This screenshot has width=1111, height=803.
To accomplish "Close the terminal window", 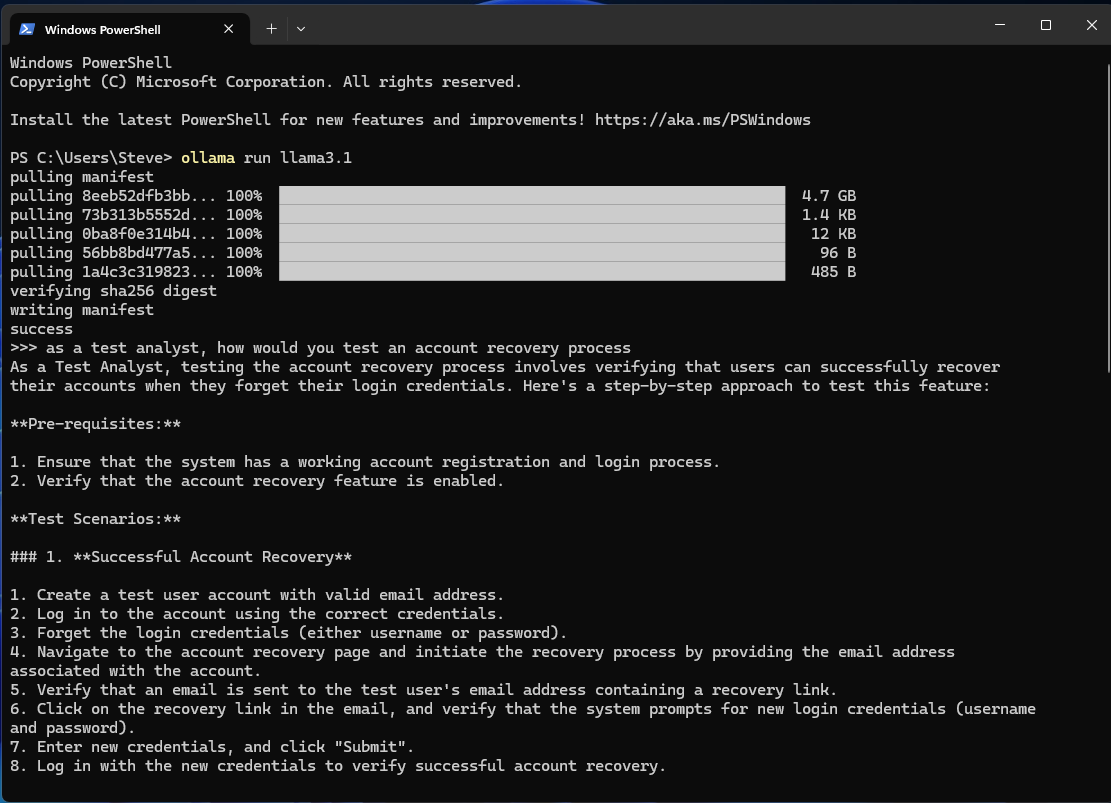I will [1091, 25].
